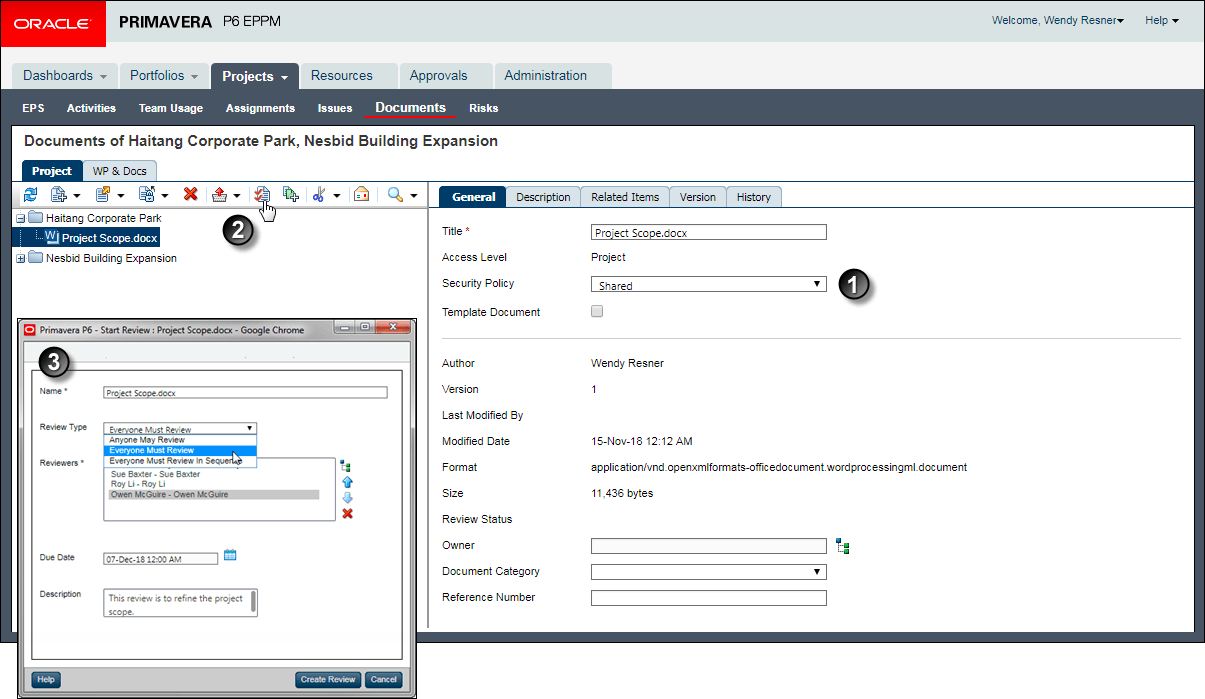This screenshot has width=1205, height=699.
Task: Open the Risks page
Action: [484, 108]
